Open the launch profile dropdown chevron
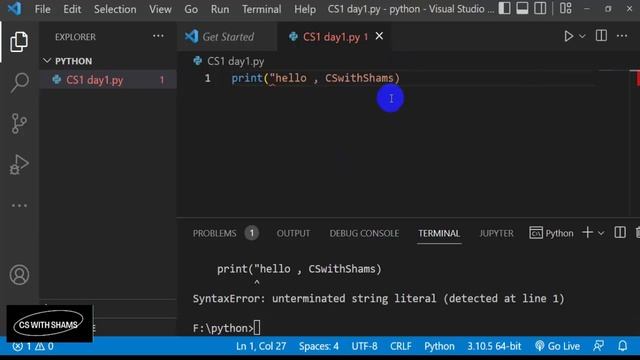The image size is (640, 360). click(601, 233)
